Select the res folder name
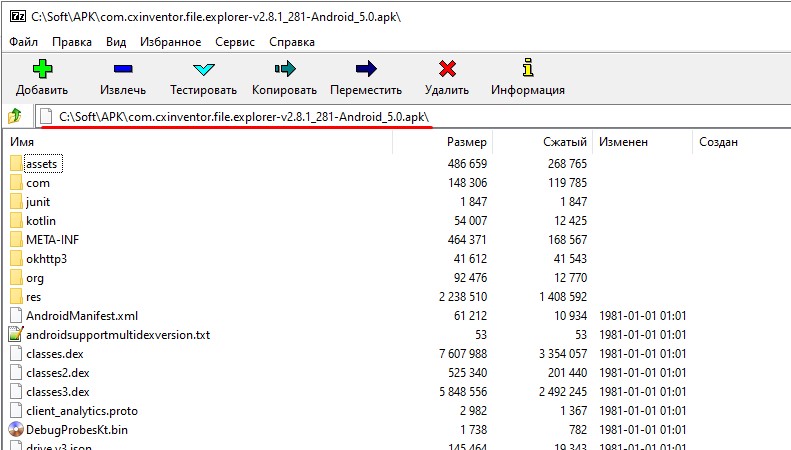 34,297
